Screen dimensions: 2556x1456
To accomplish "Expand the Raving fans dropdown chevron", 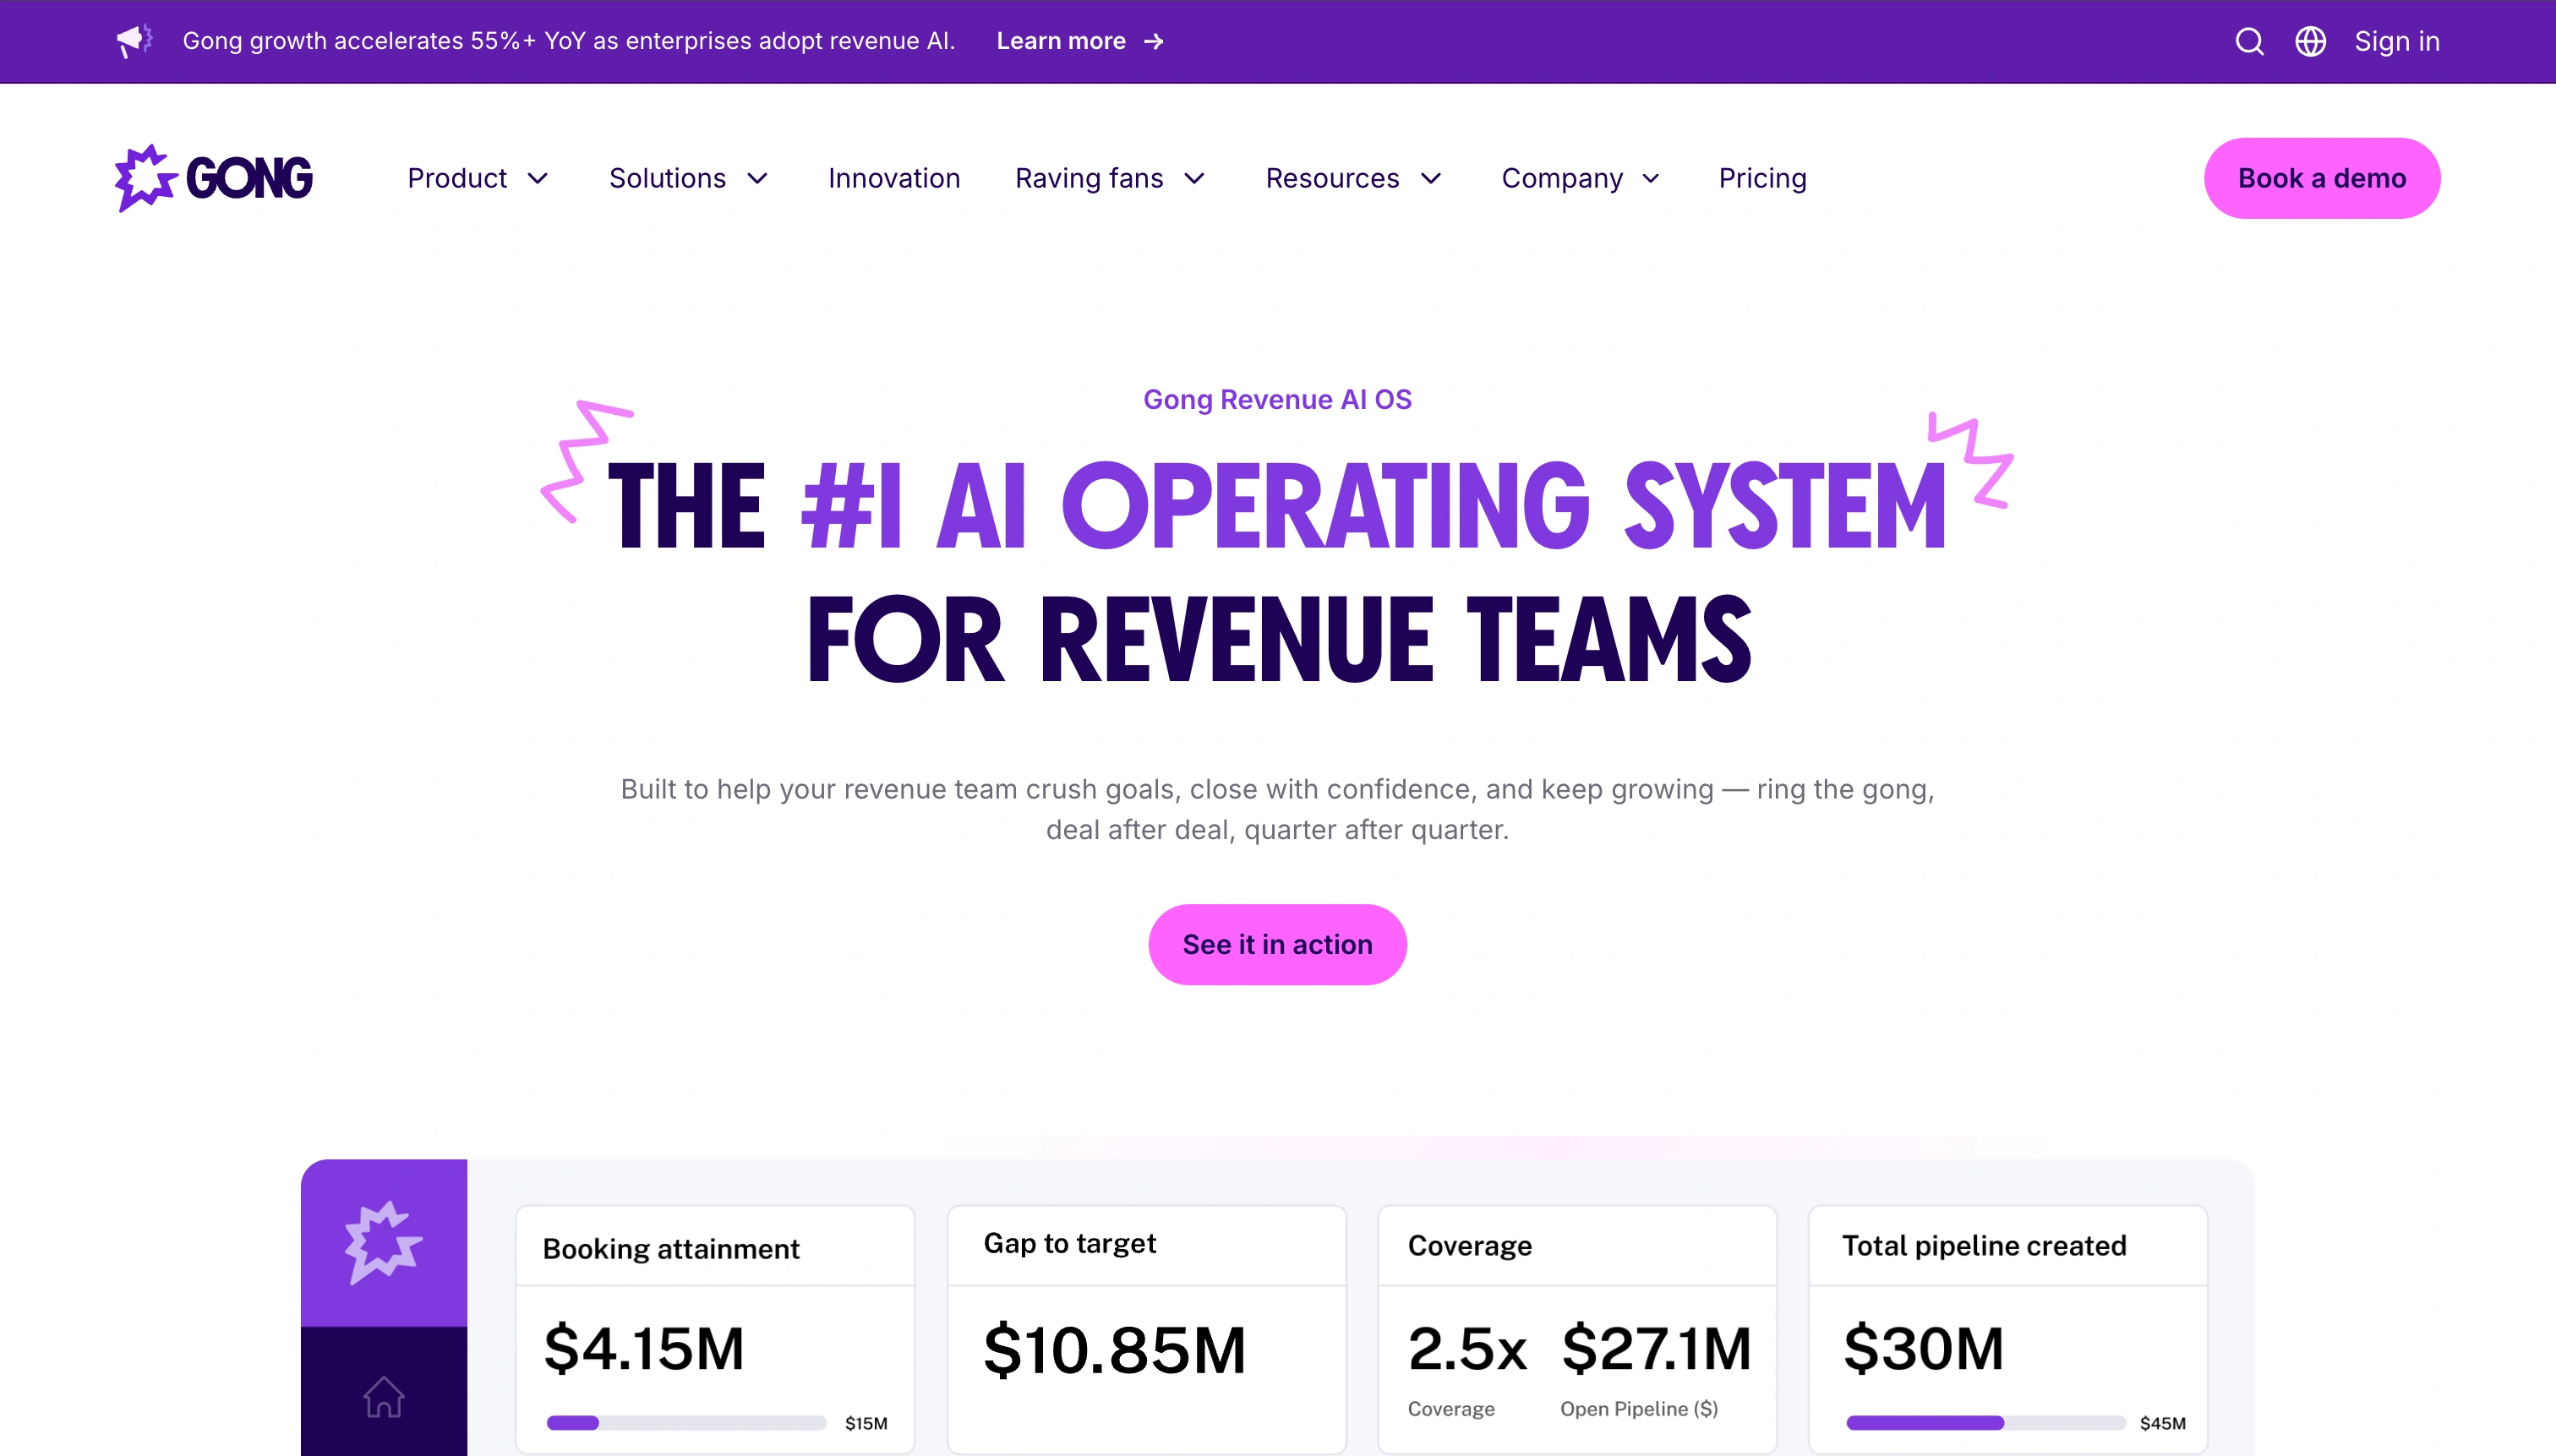I will coord(1195,179).
